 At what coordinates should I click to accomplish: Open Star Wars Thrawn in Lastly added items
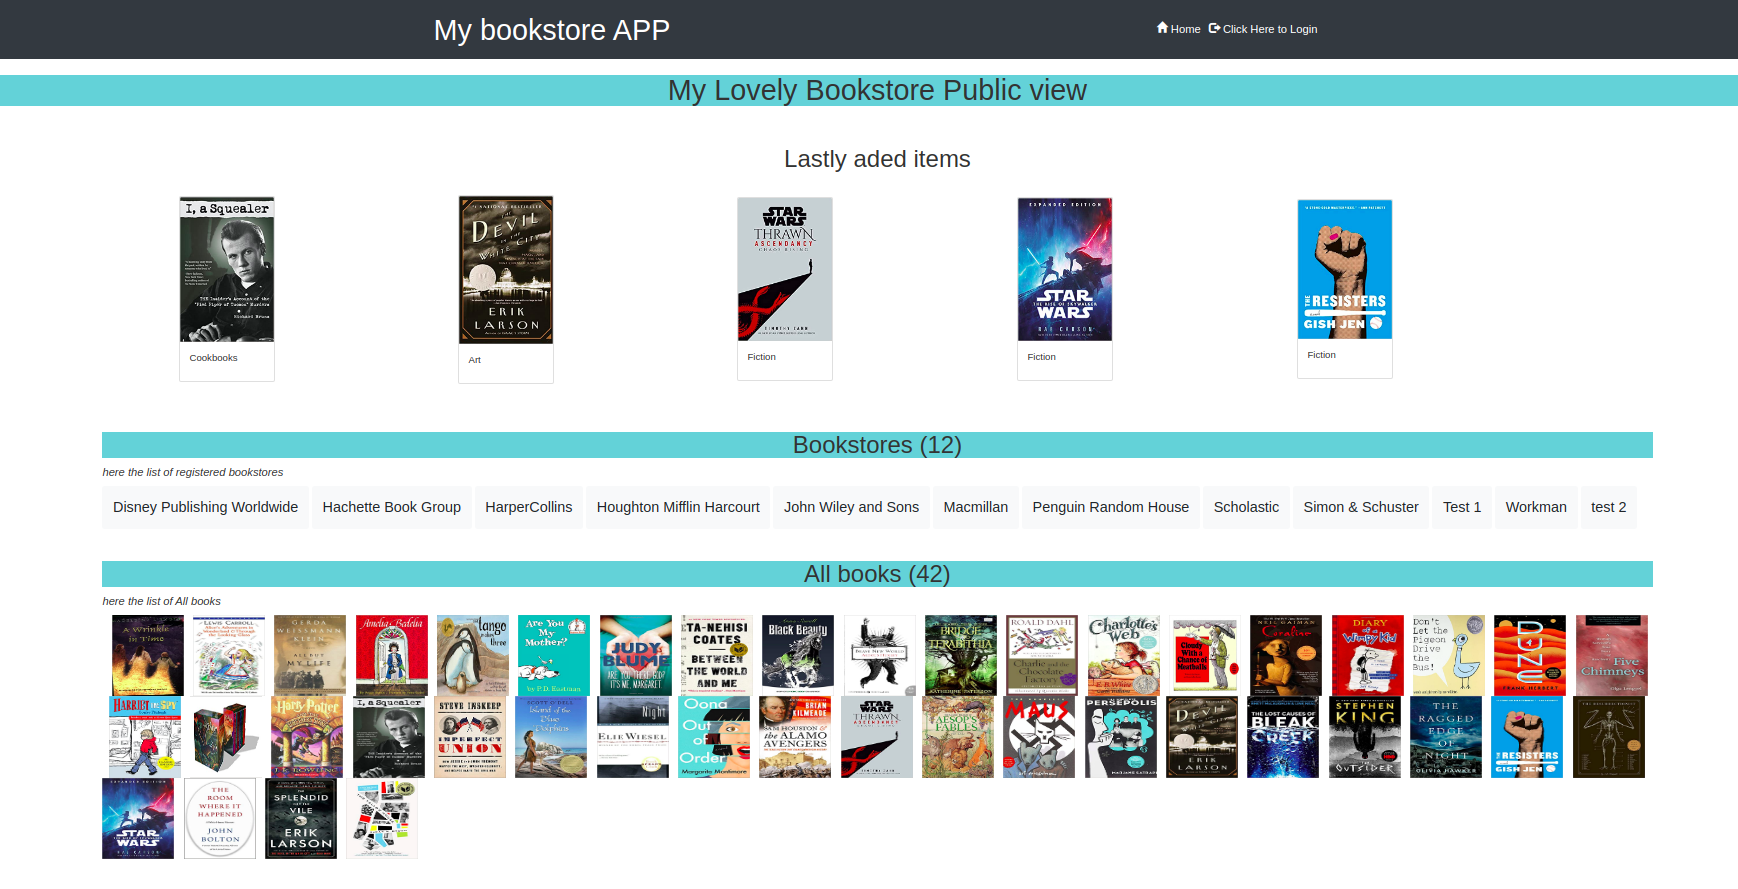pyautogui.click(x=785, y=269)
